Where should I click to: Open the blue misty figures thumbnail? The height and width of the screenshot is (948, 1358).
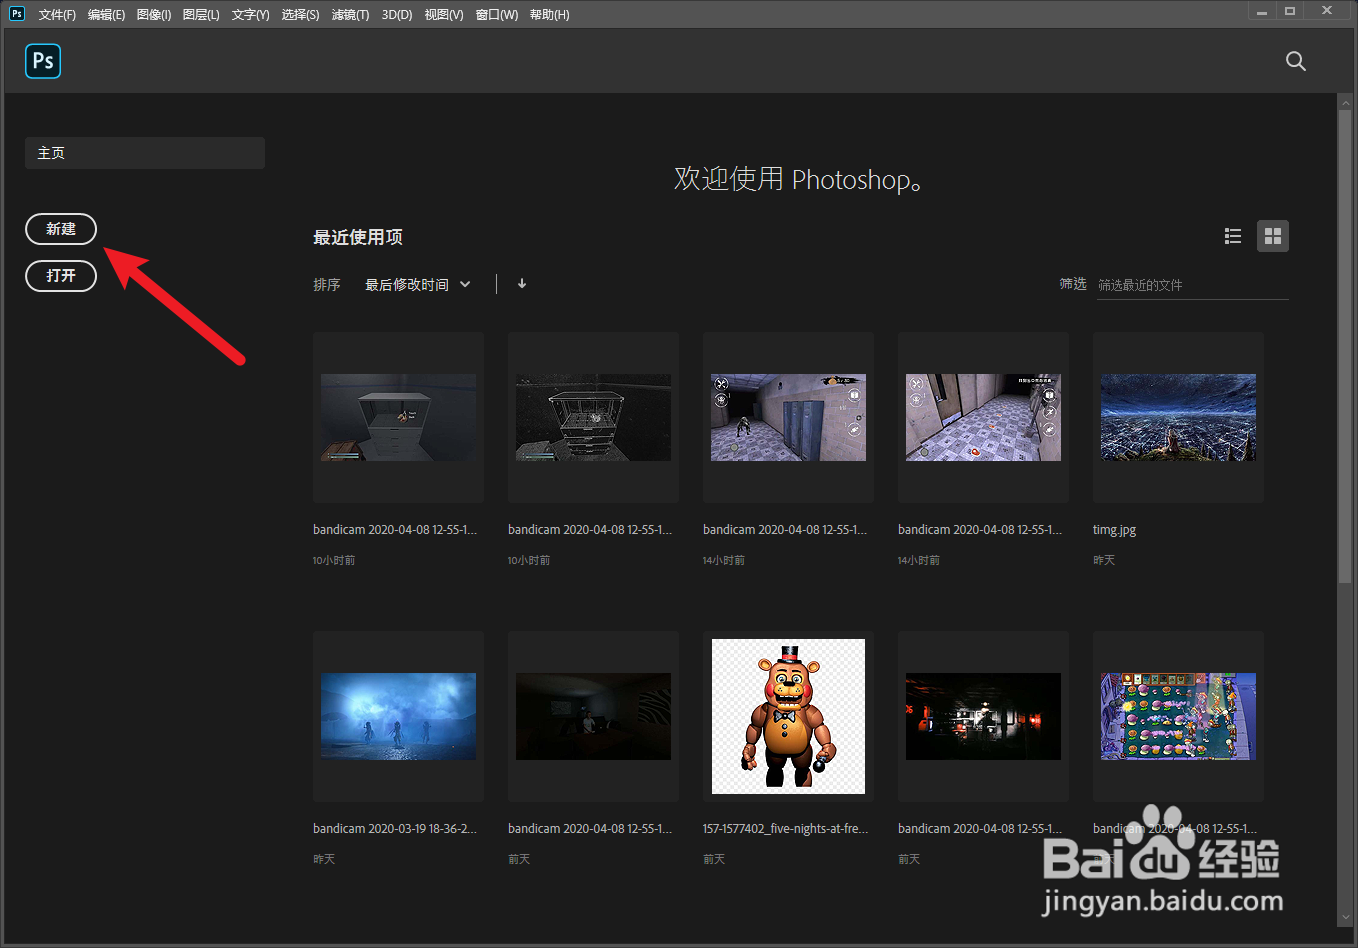398,716
